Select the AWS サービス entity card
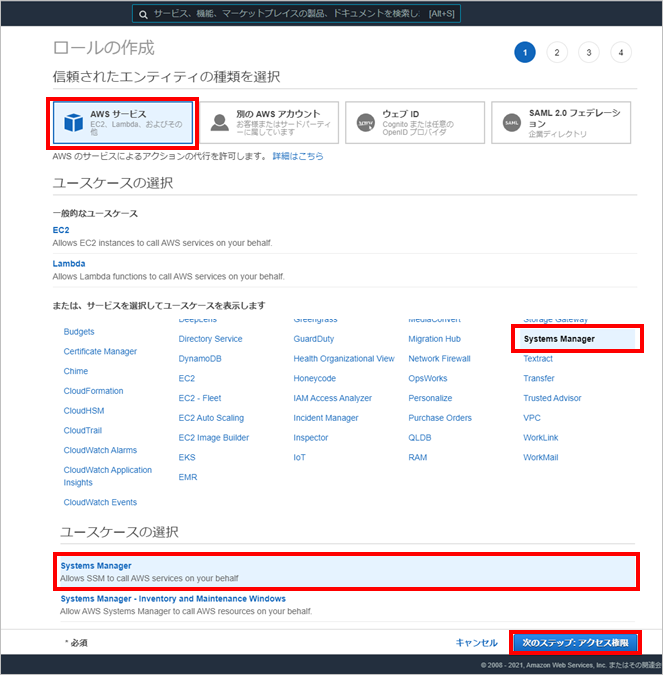663x675 pixels. pos(123,123)
